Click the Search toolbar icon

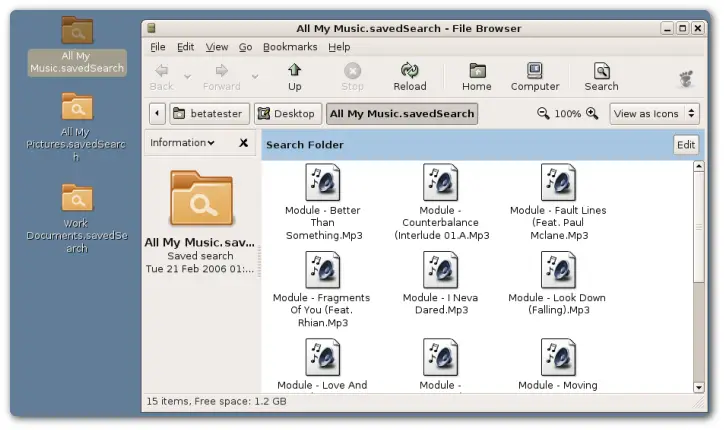pos(601,76)
